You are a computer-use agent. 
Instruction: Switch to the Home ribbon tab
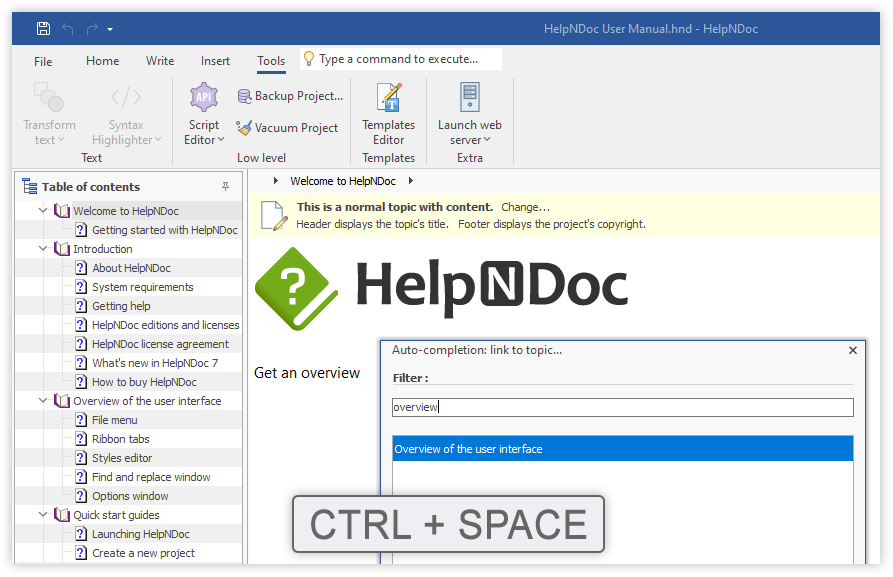click(x=103, y=61)
